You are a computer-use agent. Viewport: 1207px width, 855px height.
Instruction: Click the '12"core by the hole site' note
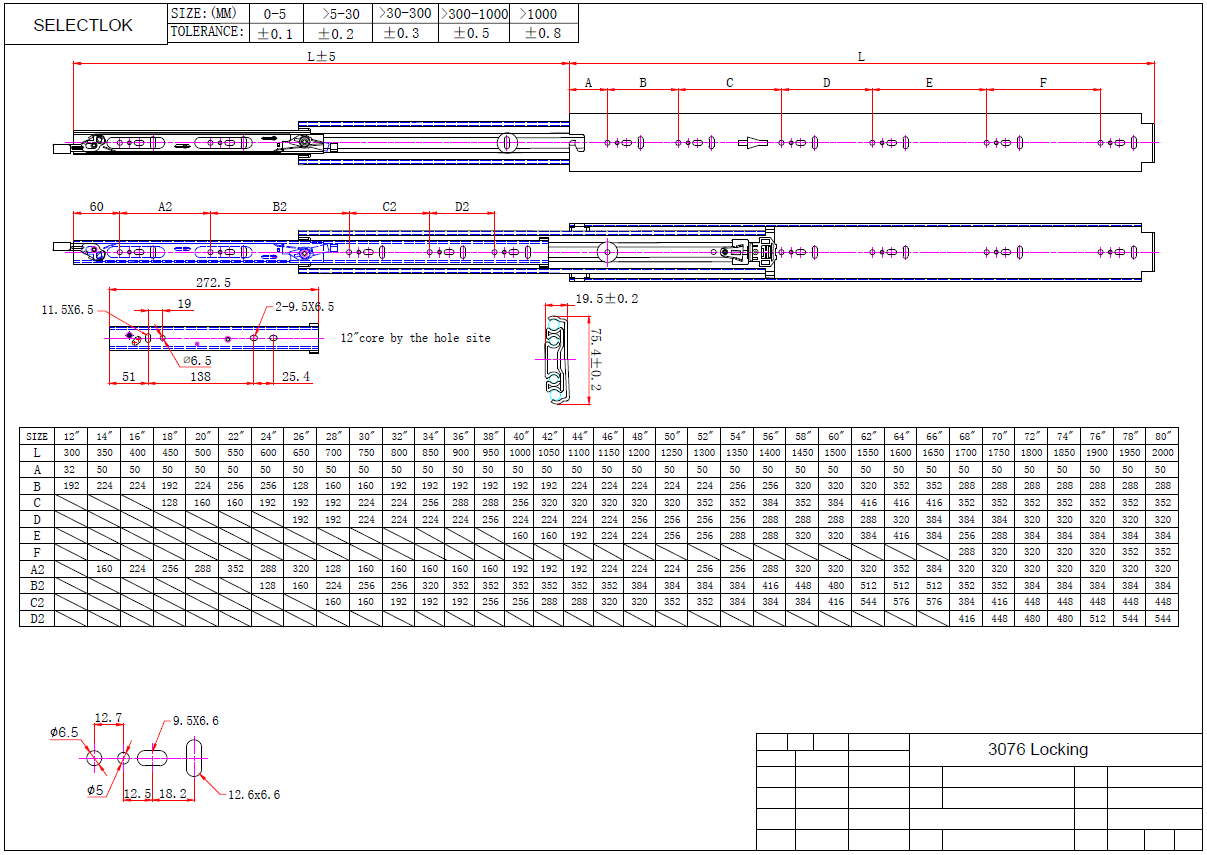[x=415, y=338]
